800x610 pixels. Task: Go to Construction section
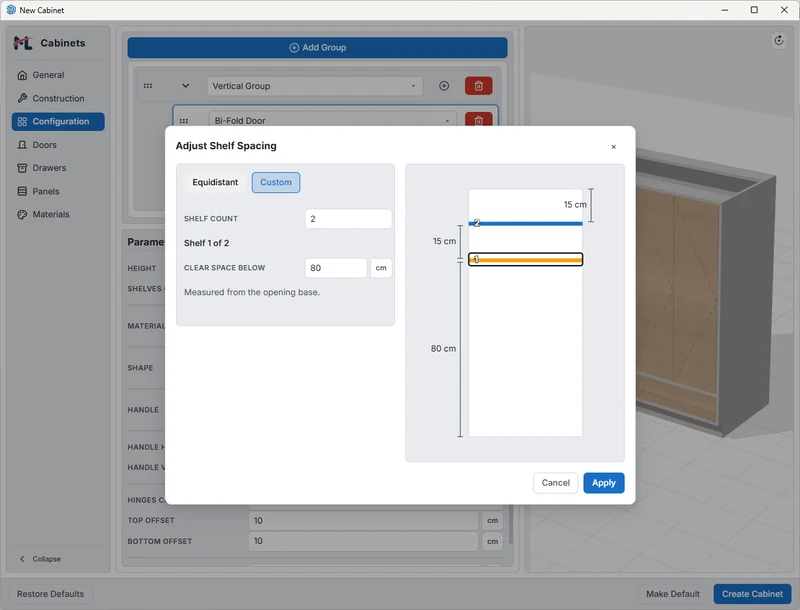point(58,98)
